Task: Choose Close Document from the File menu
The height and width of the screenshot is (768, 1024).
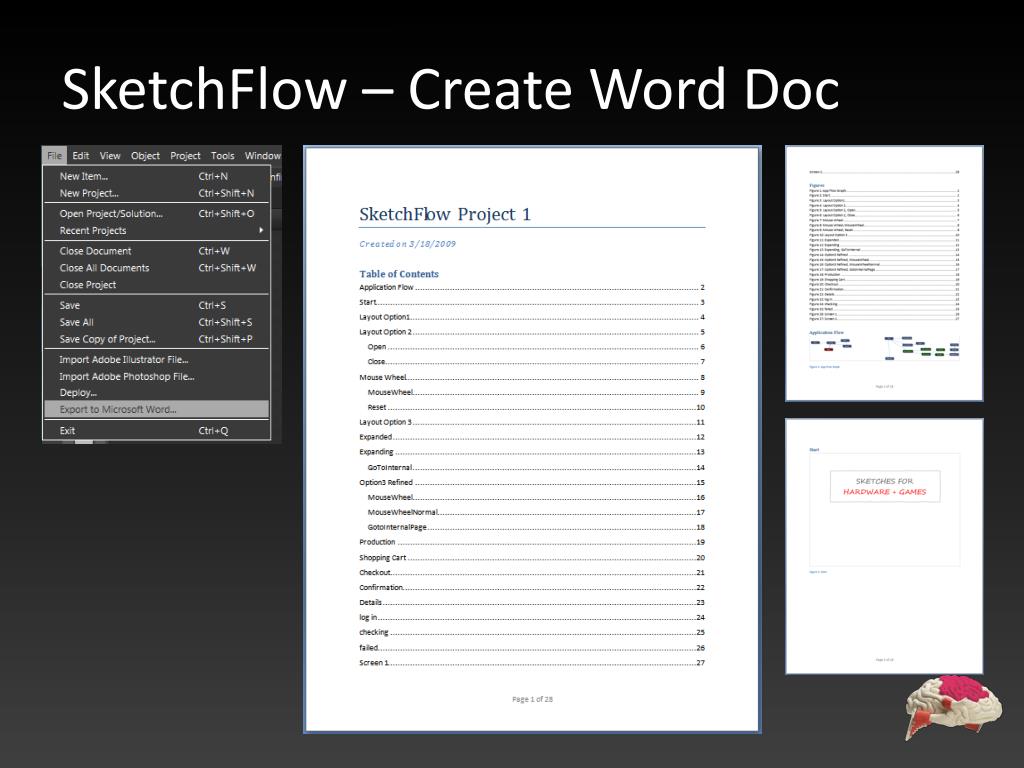Action: point(157,251)
